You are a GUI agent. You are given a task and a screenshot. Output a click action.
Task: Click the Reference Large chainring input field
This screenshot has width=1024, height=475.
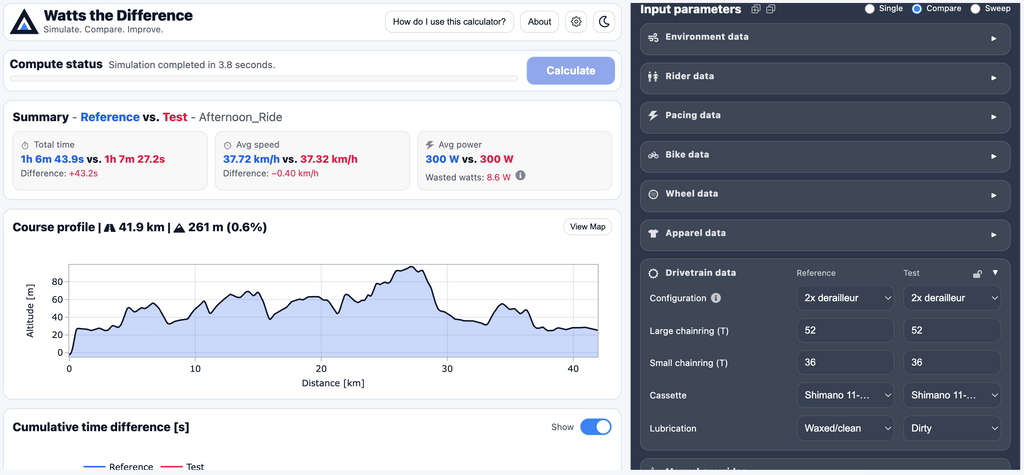pyautogui.click(x=845, y=331)
